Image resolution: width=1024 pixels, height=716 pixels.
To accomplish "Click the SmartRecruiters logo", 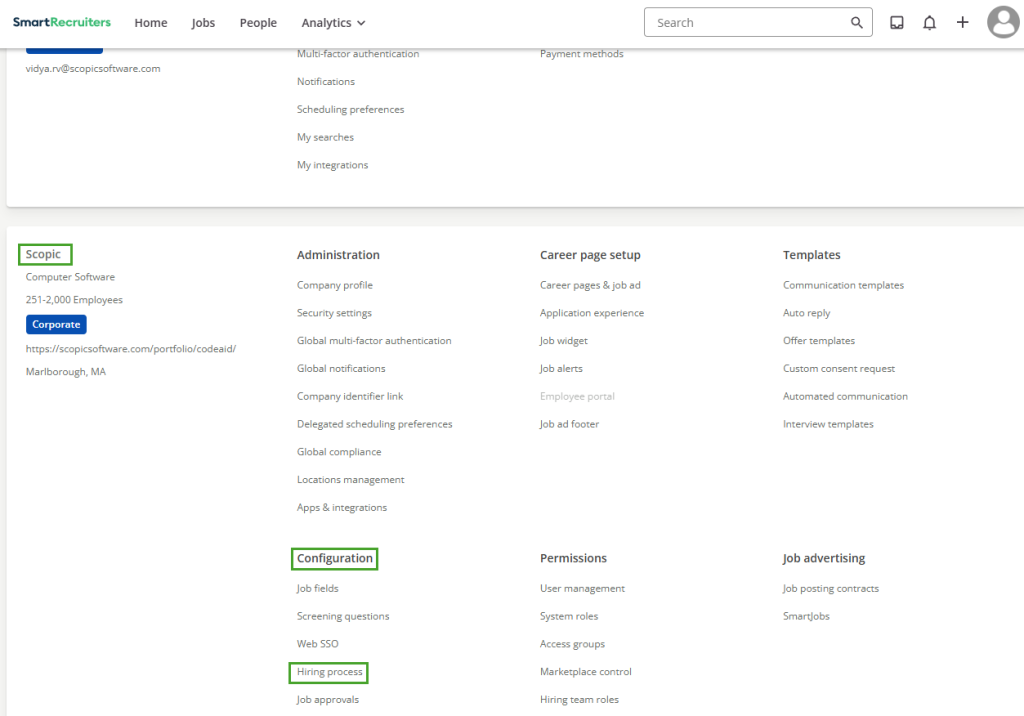I will [62, 22].
